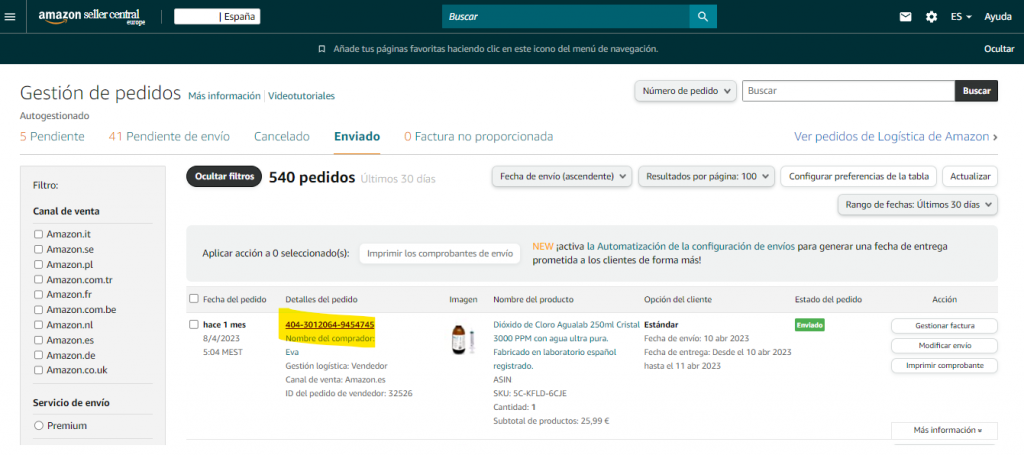Viewport: 1024px width, 455px height.
Task: Hide the favorites banner with Ocultar
Action: coord(999,49)
